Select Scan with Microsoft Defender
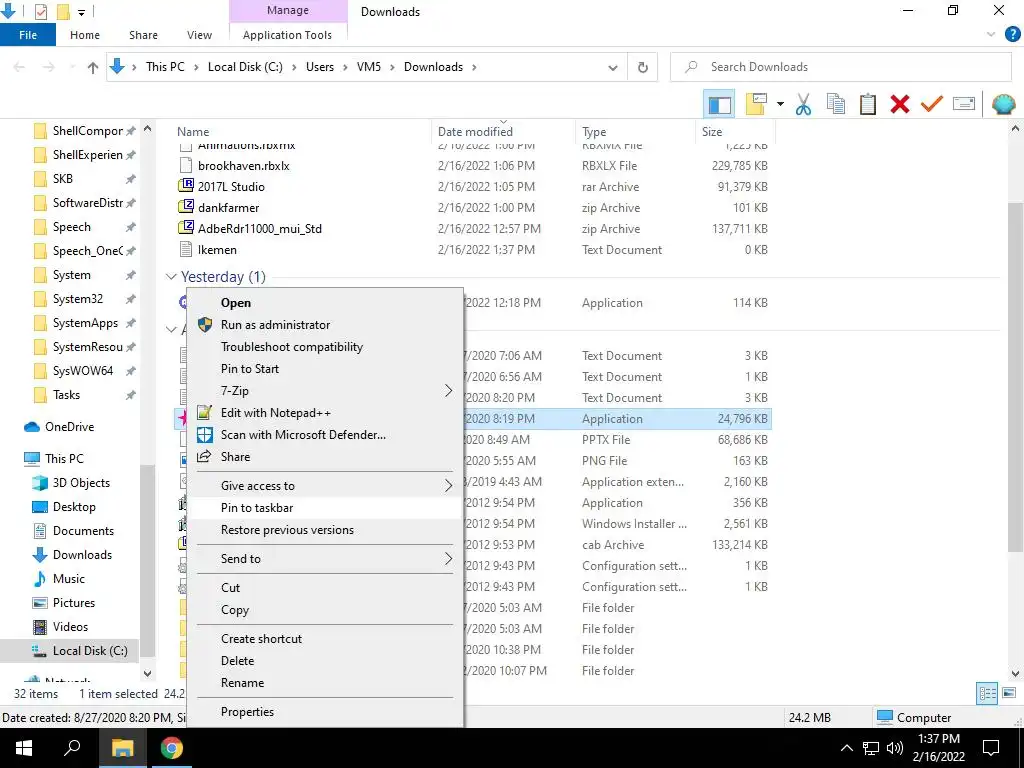 325,434
